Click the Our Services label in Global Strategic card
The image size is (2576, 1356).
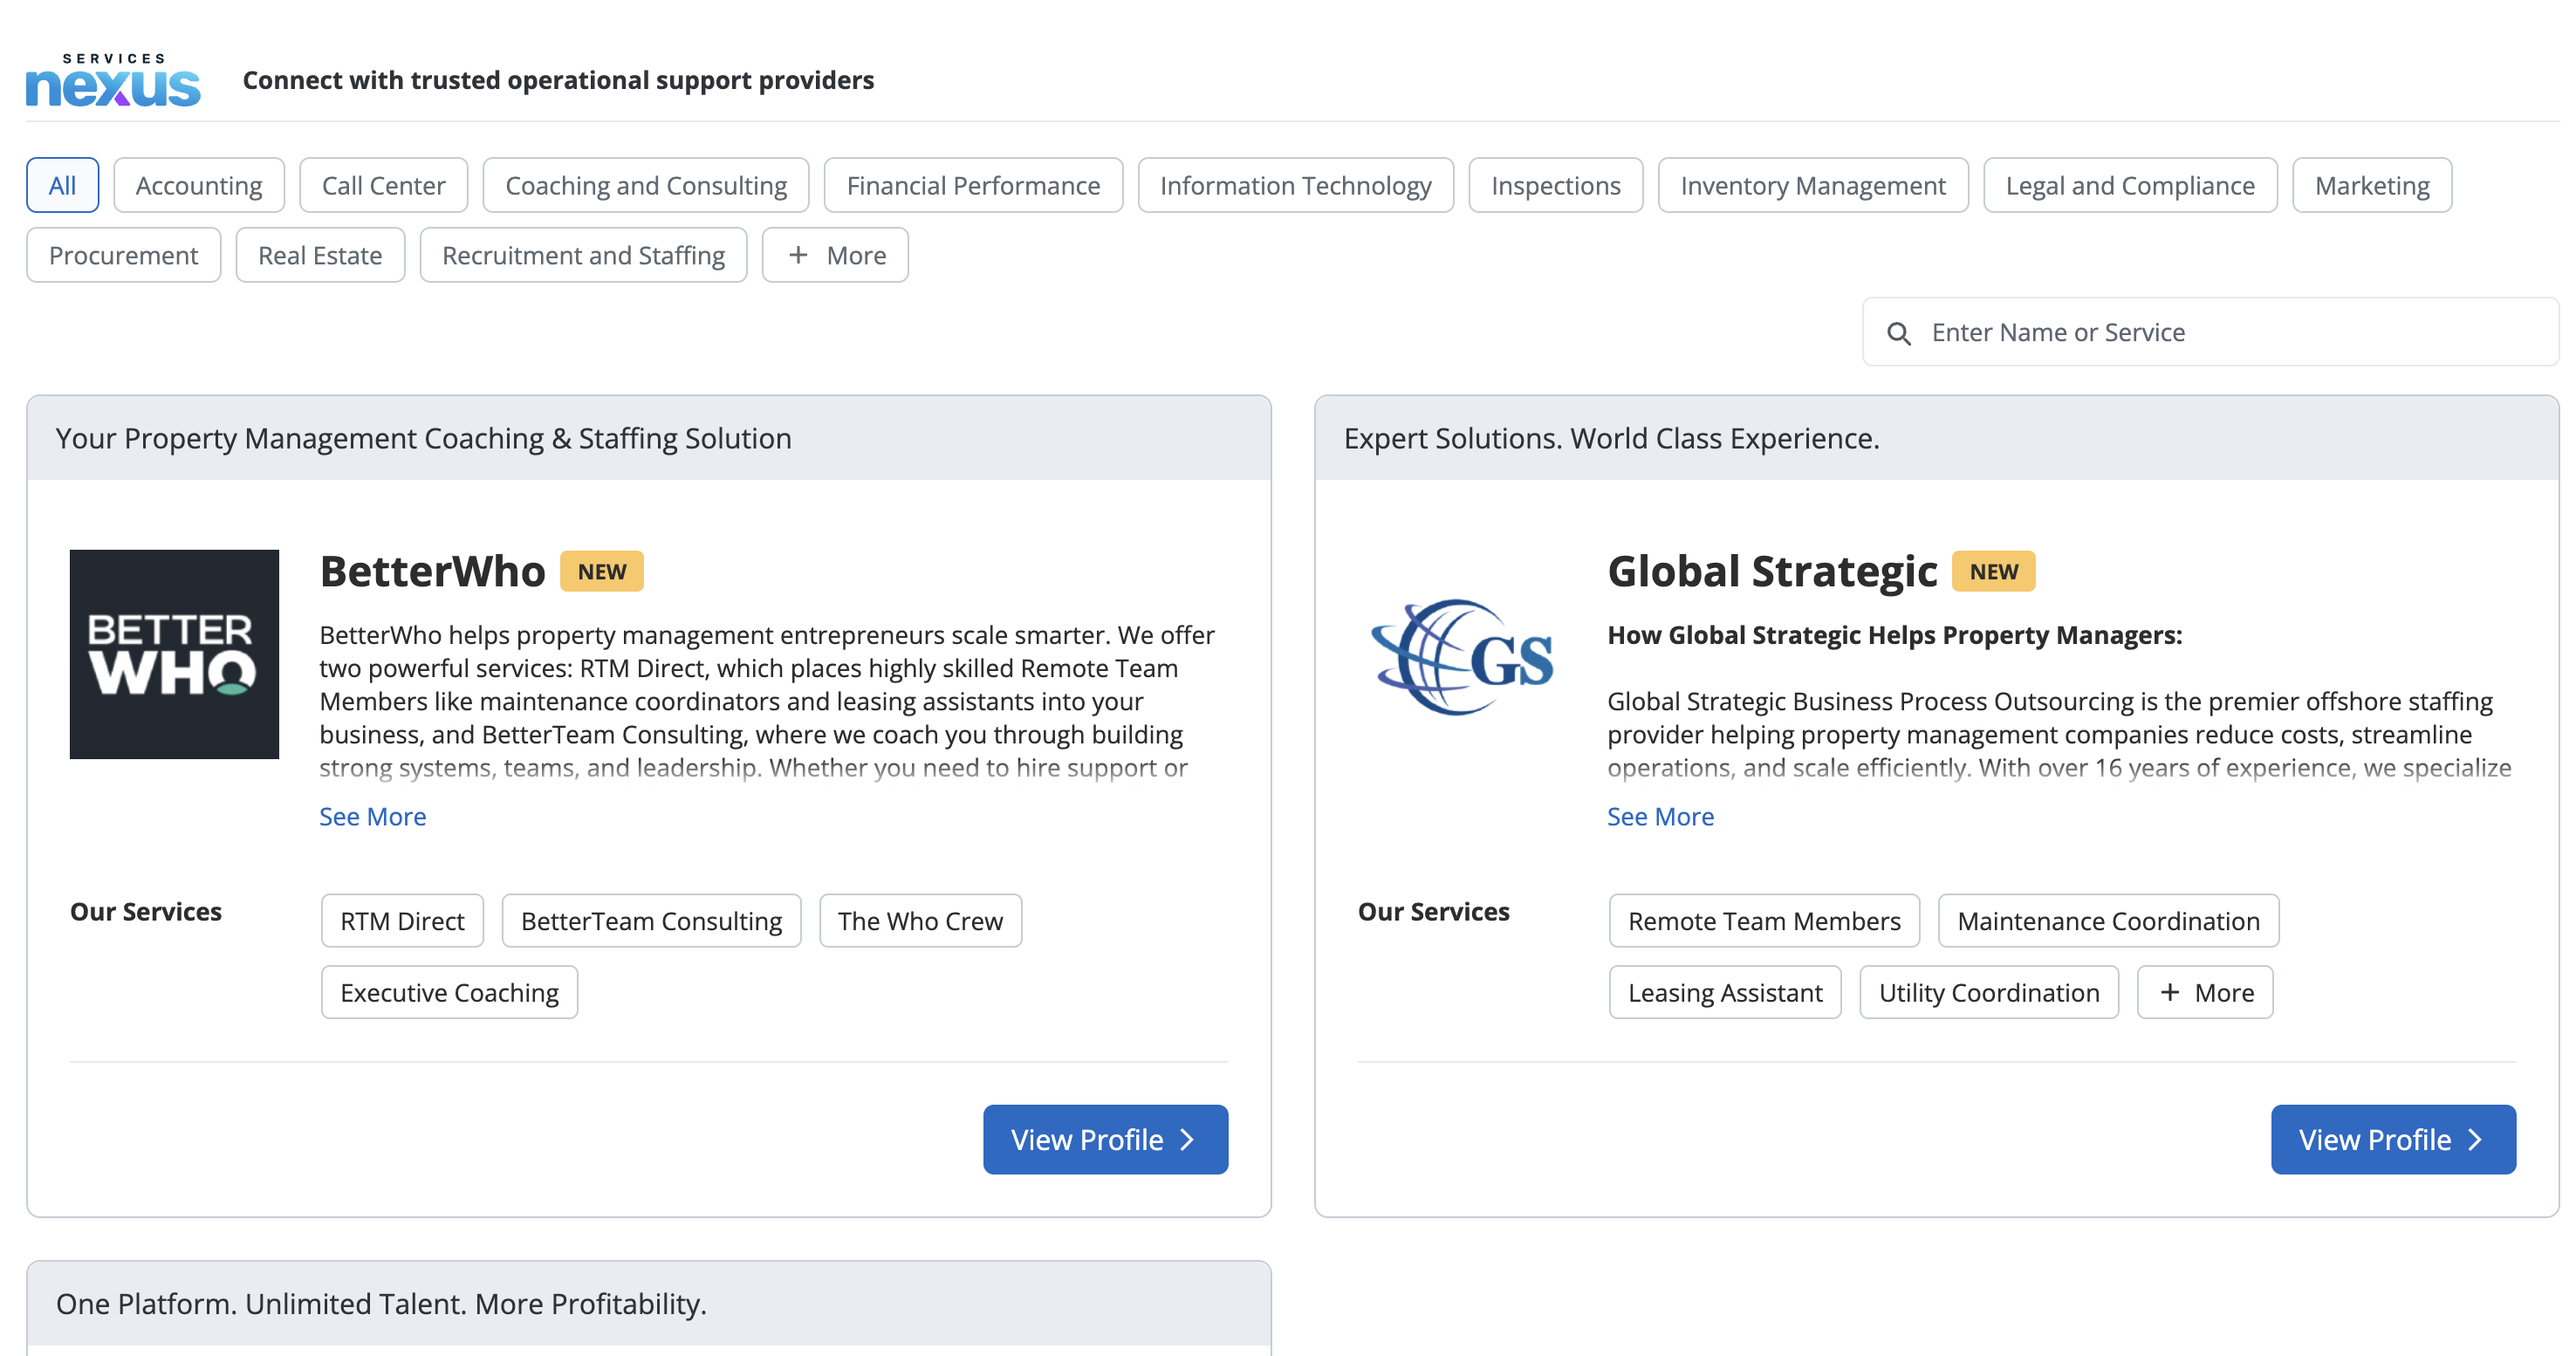1434,912
